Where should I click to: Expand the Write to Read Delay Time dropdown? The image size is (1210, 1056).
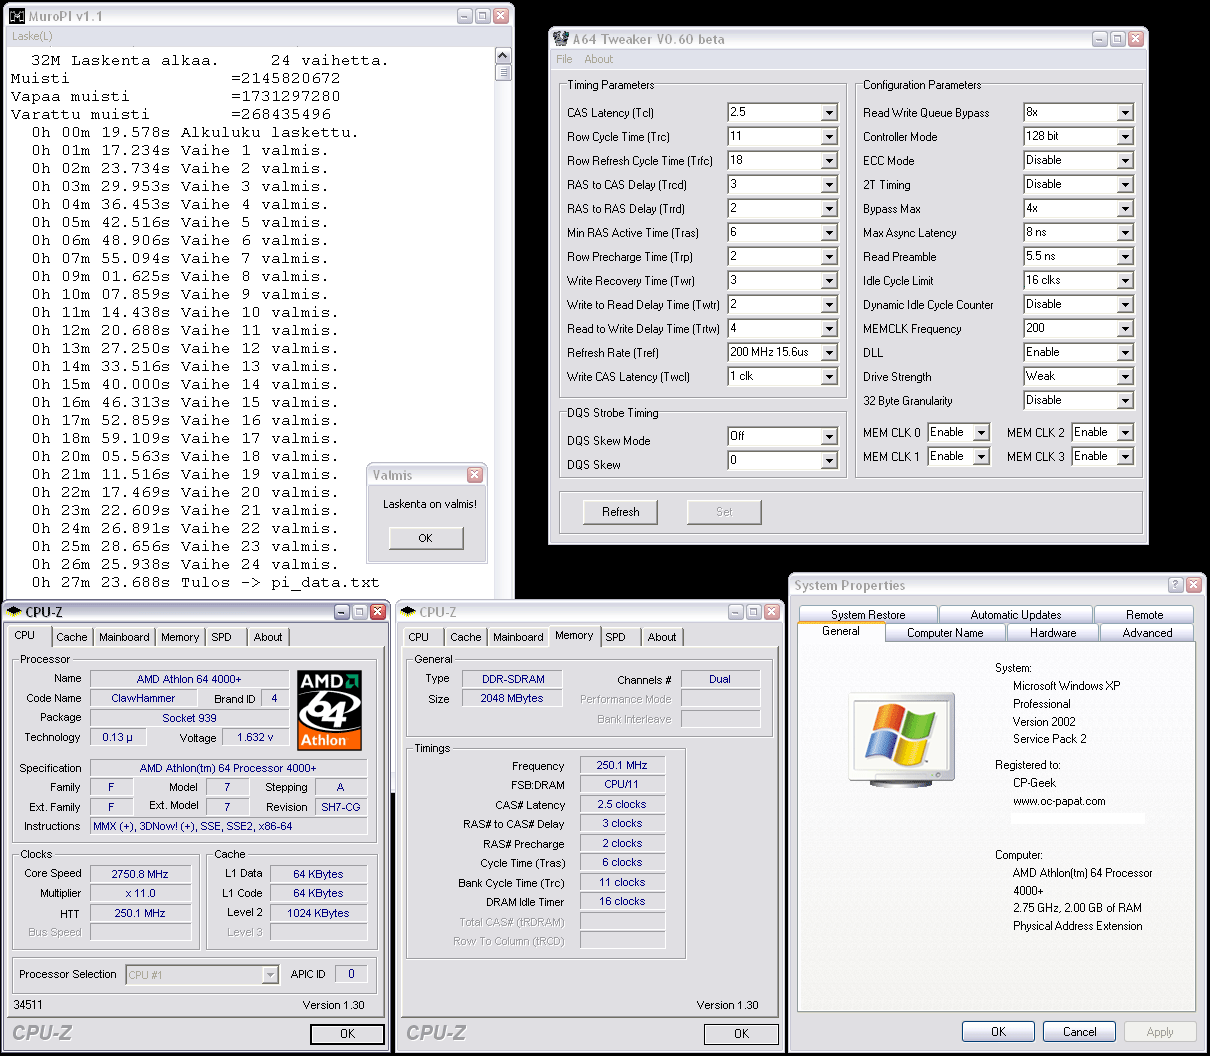click(829, 305)
